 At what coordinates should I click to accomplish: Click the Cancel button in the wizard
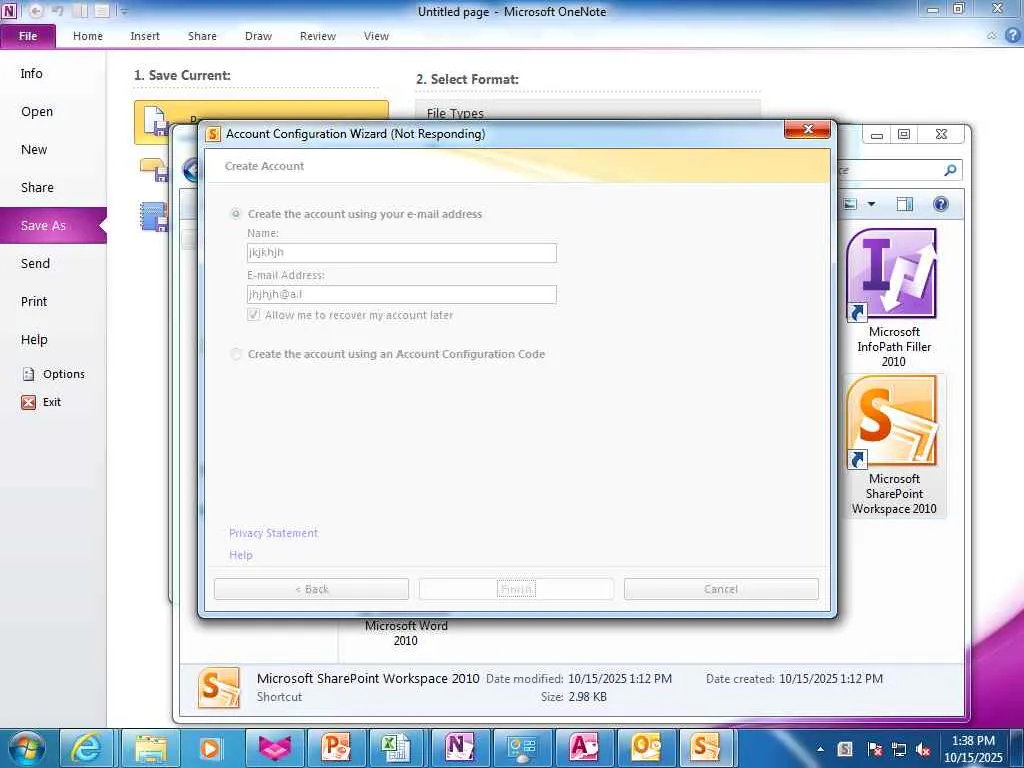[x=721, y=589]
